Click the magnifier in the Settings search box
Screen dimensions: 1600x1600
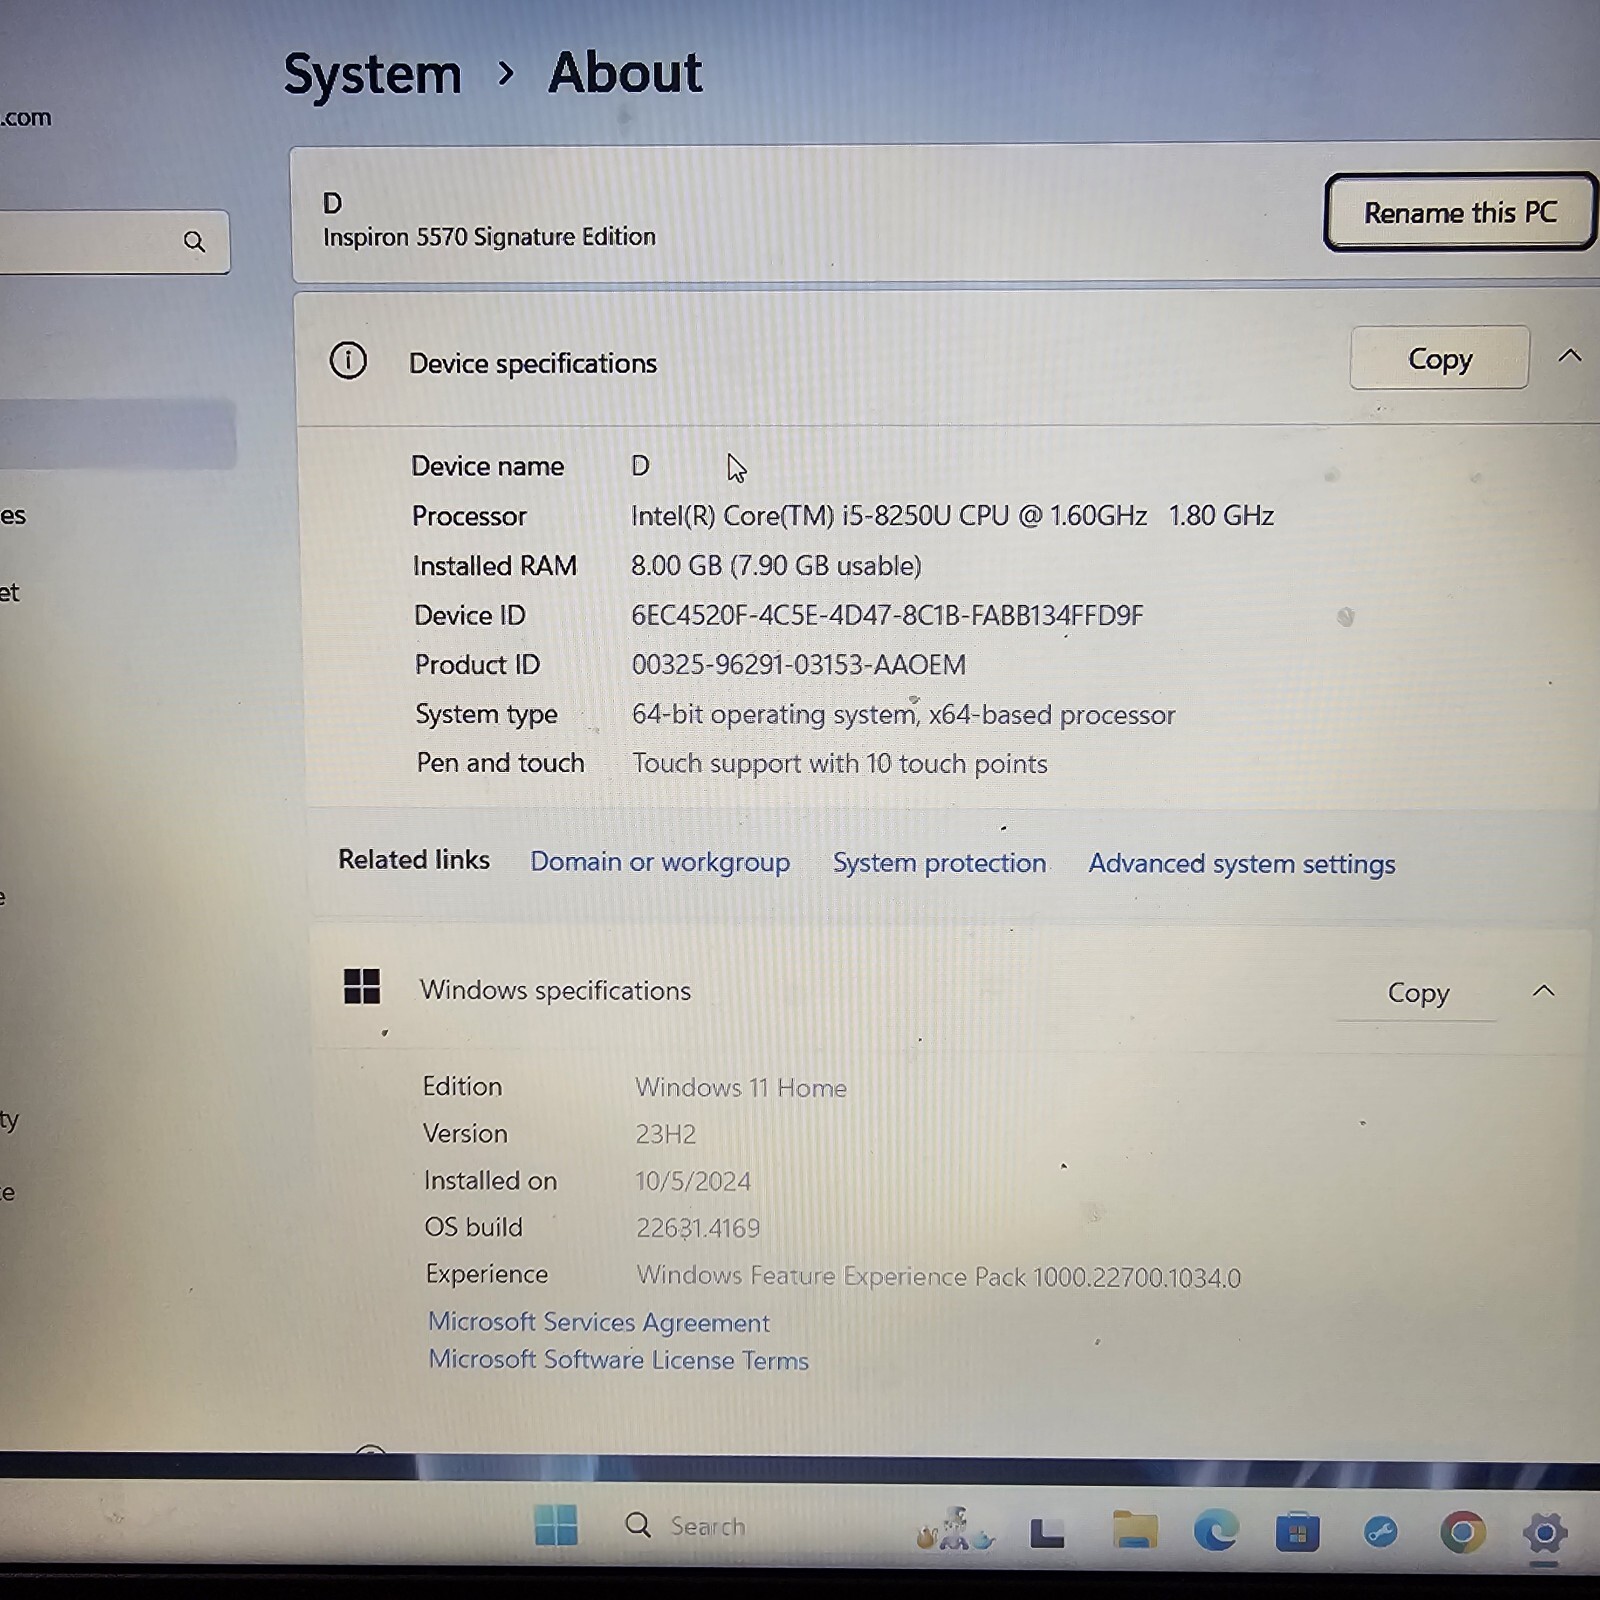click(194, 241)
